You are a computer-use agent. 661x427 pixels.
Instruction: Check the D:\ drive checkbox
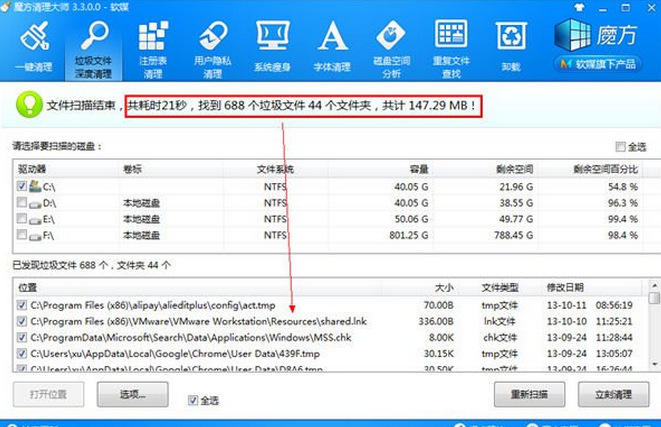point(22,202)
